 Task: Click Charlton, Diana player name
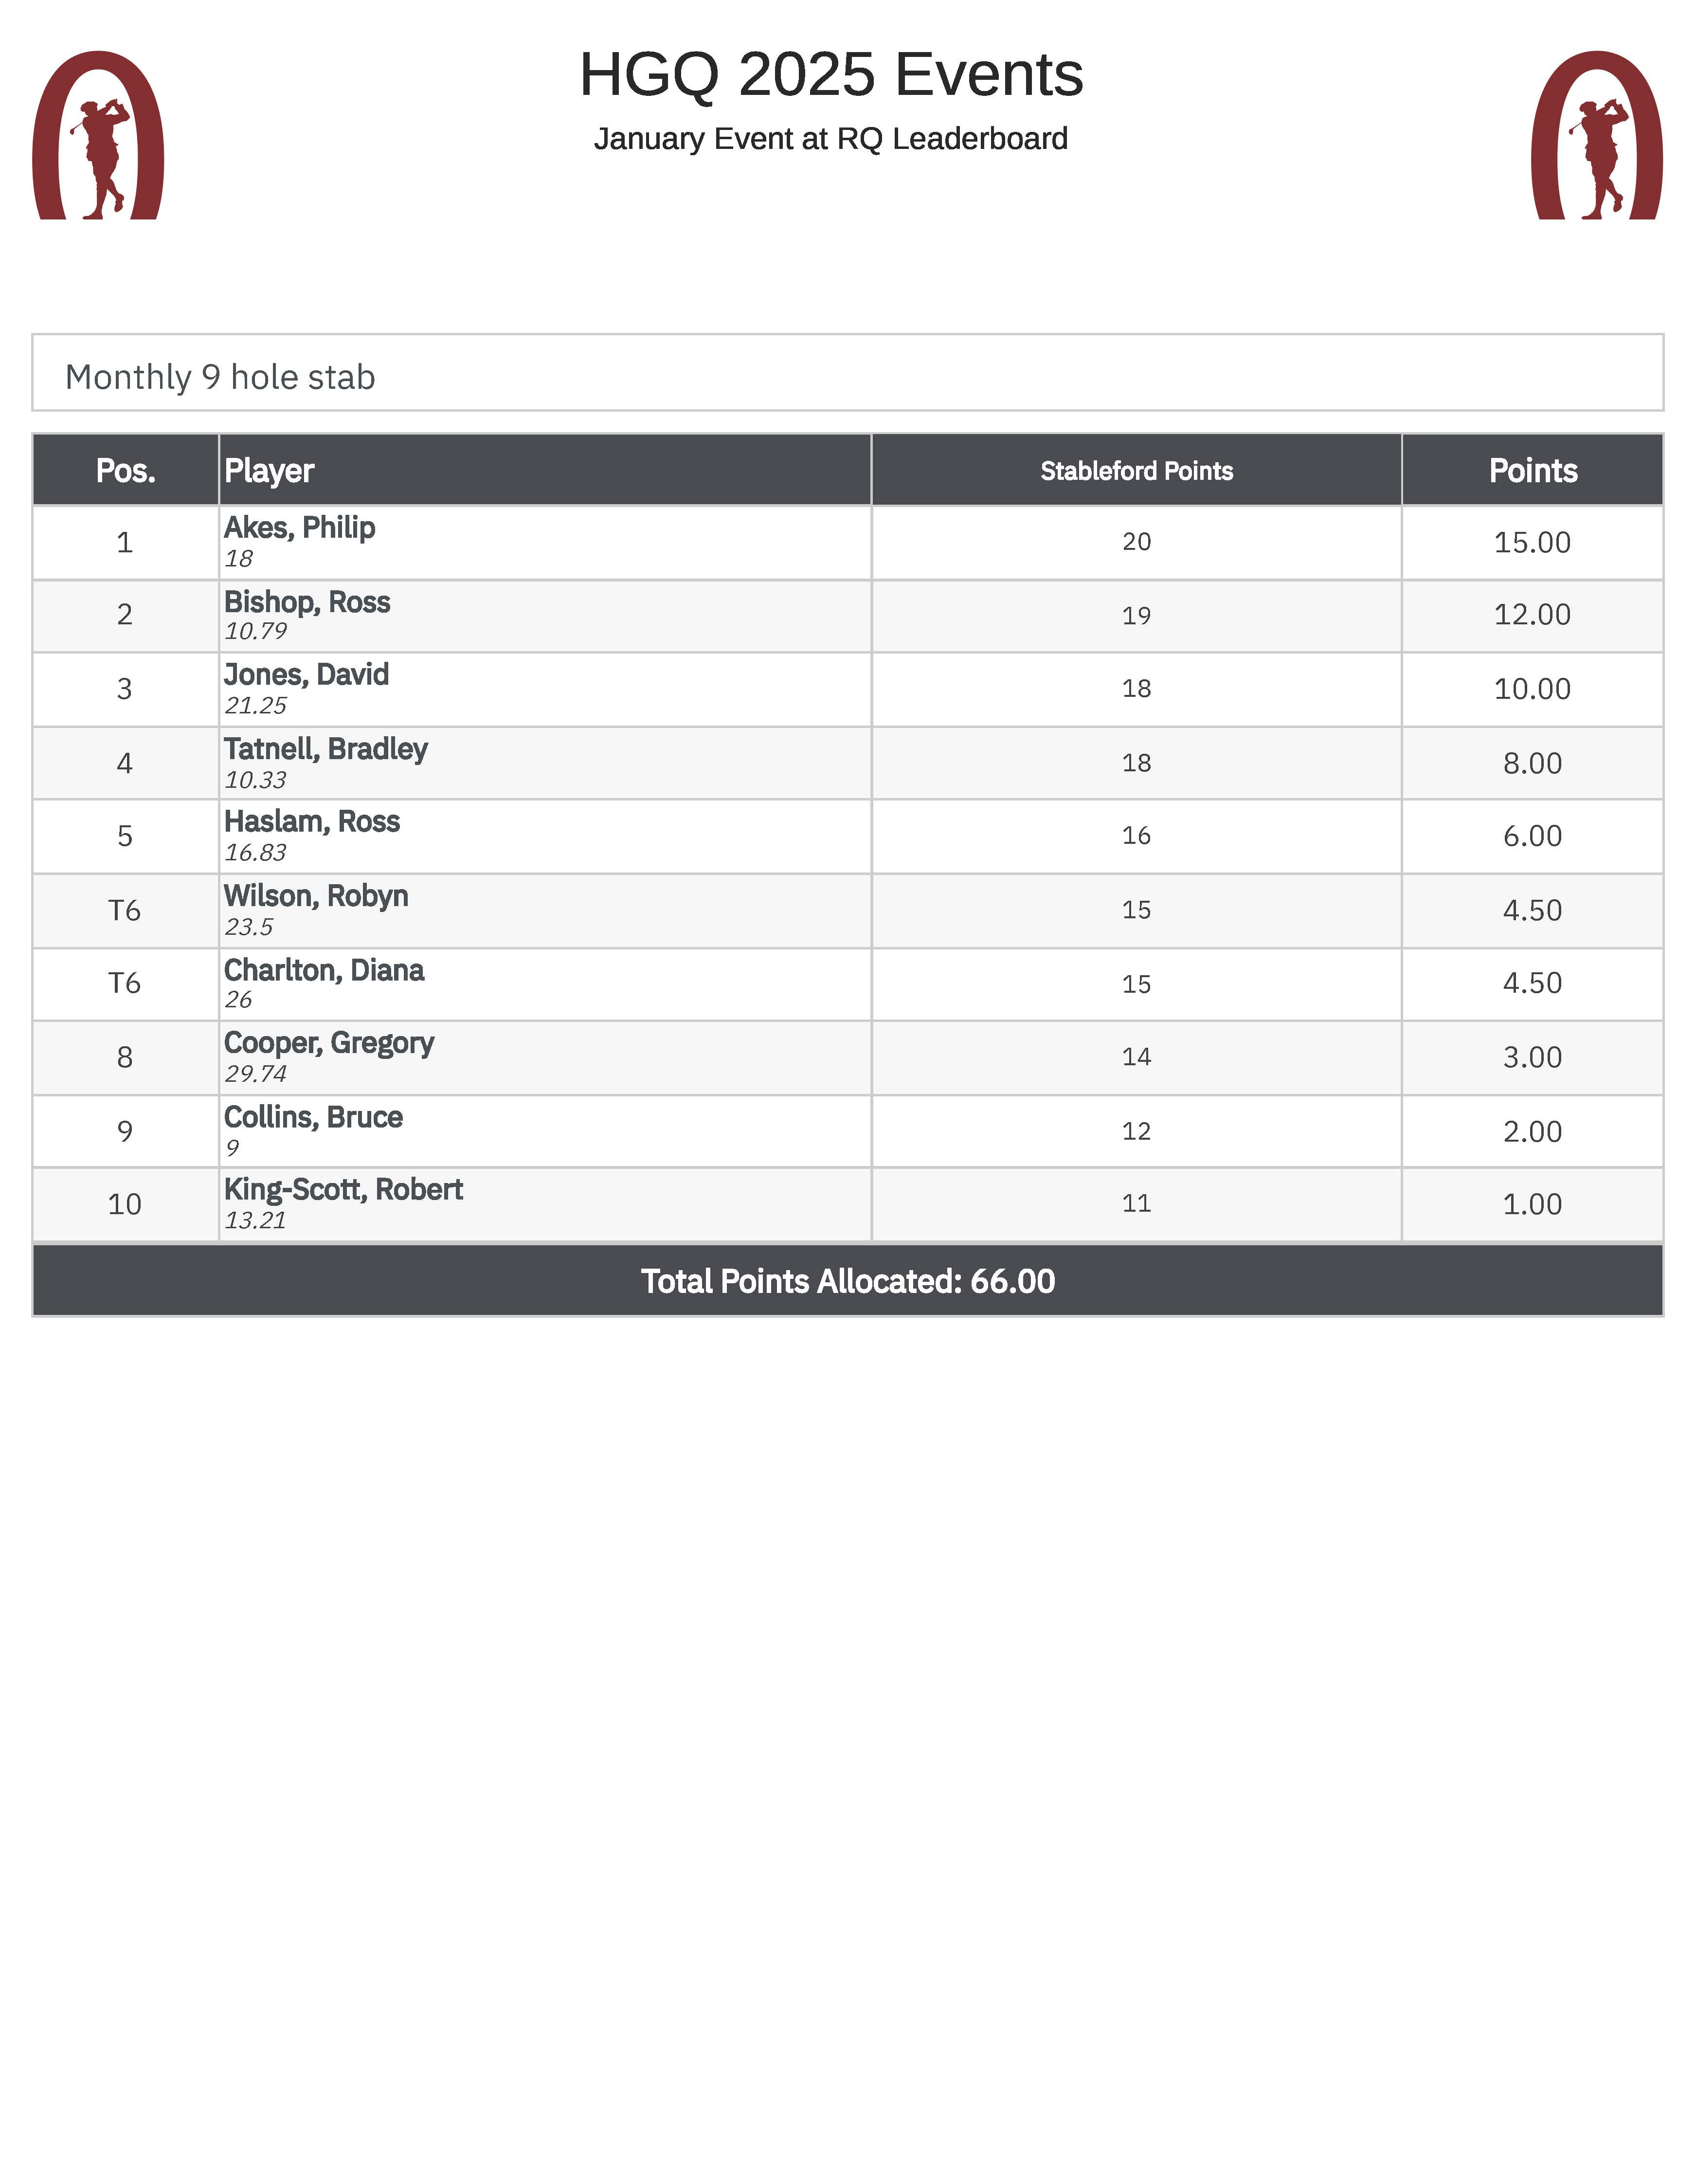coord(324,970)
